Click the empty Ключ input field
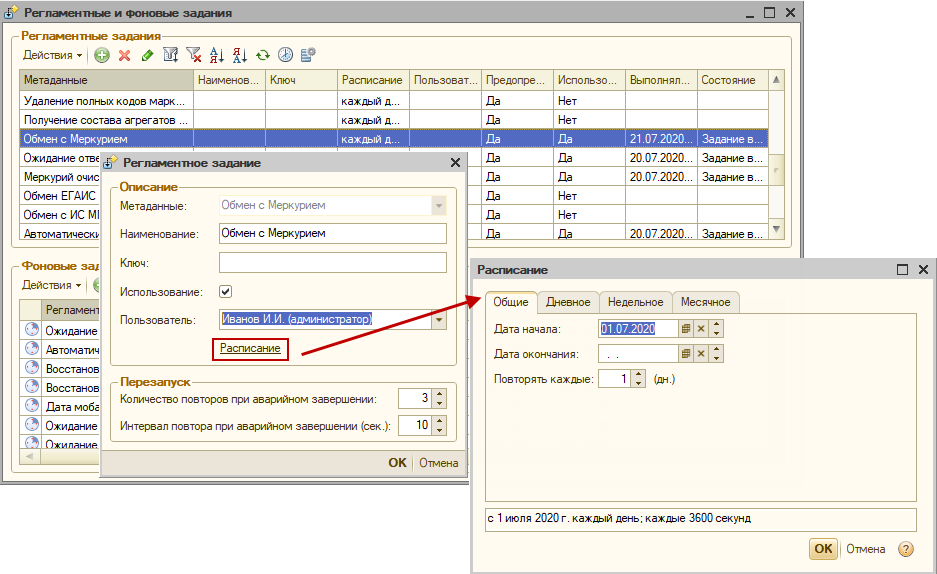 333,262
